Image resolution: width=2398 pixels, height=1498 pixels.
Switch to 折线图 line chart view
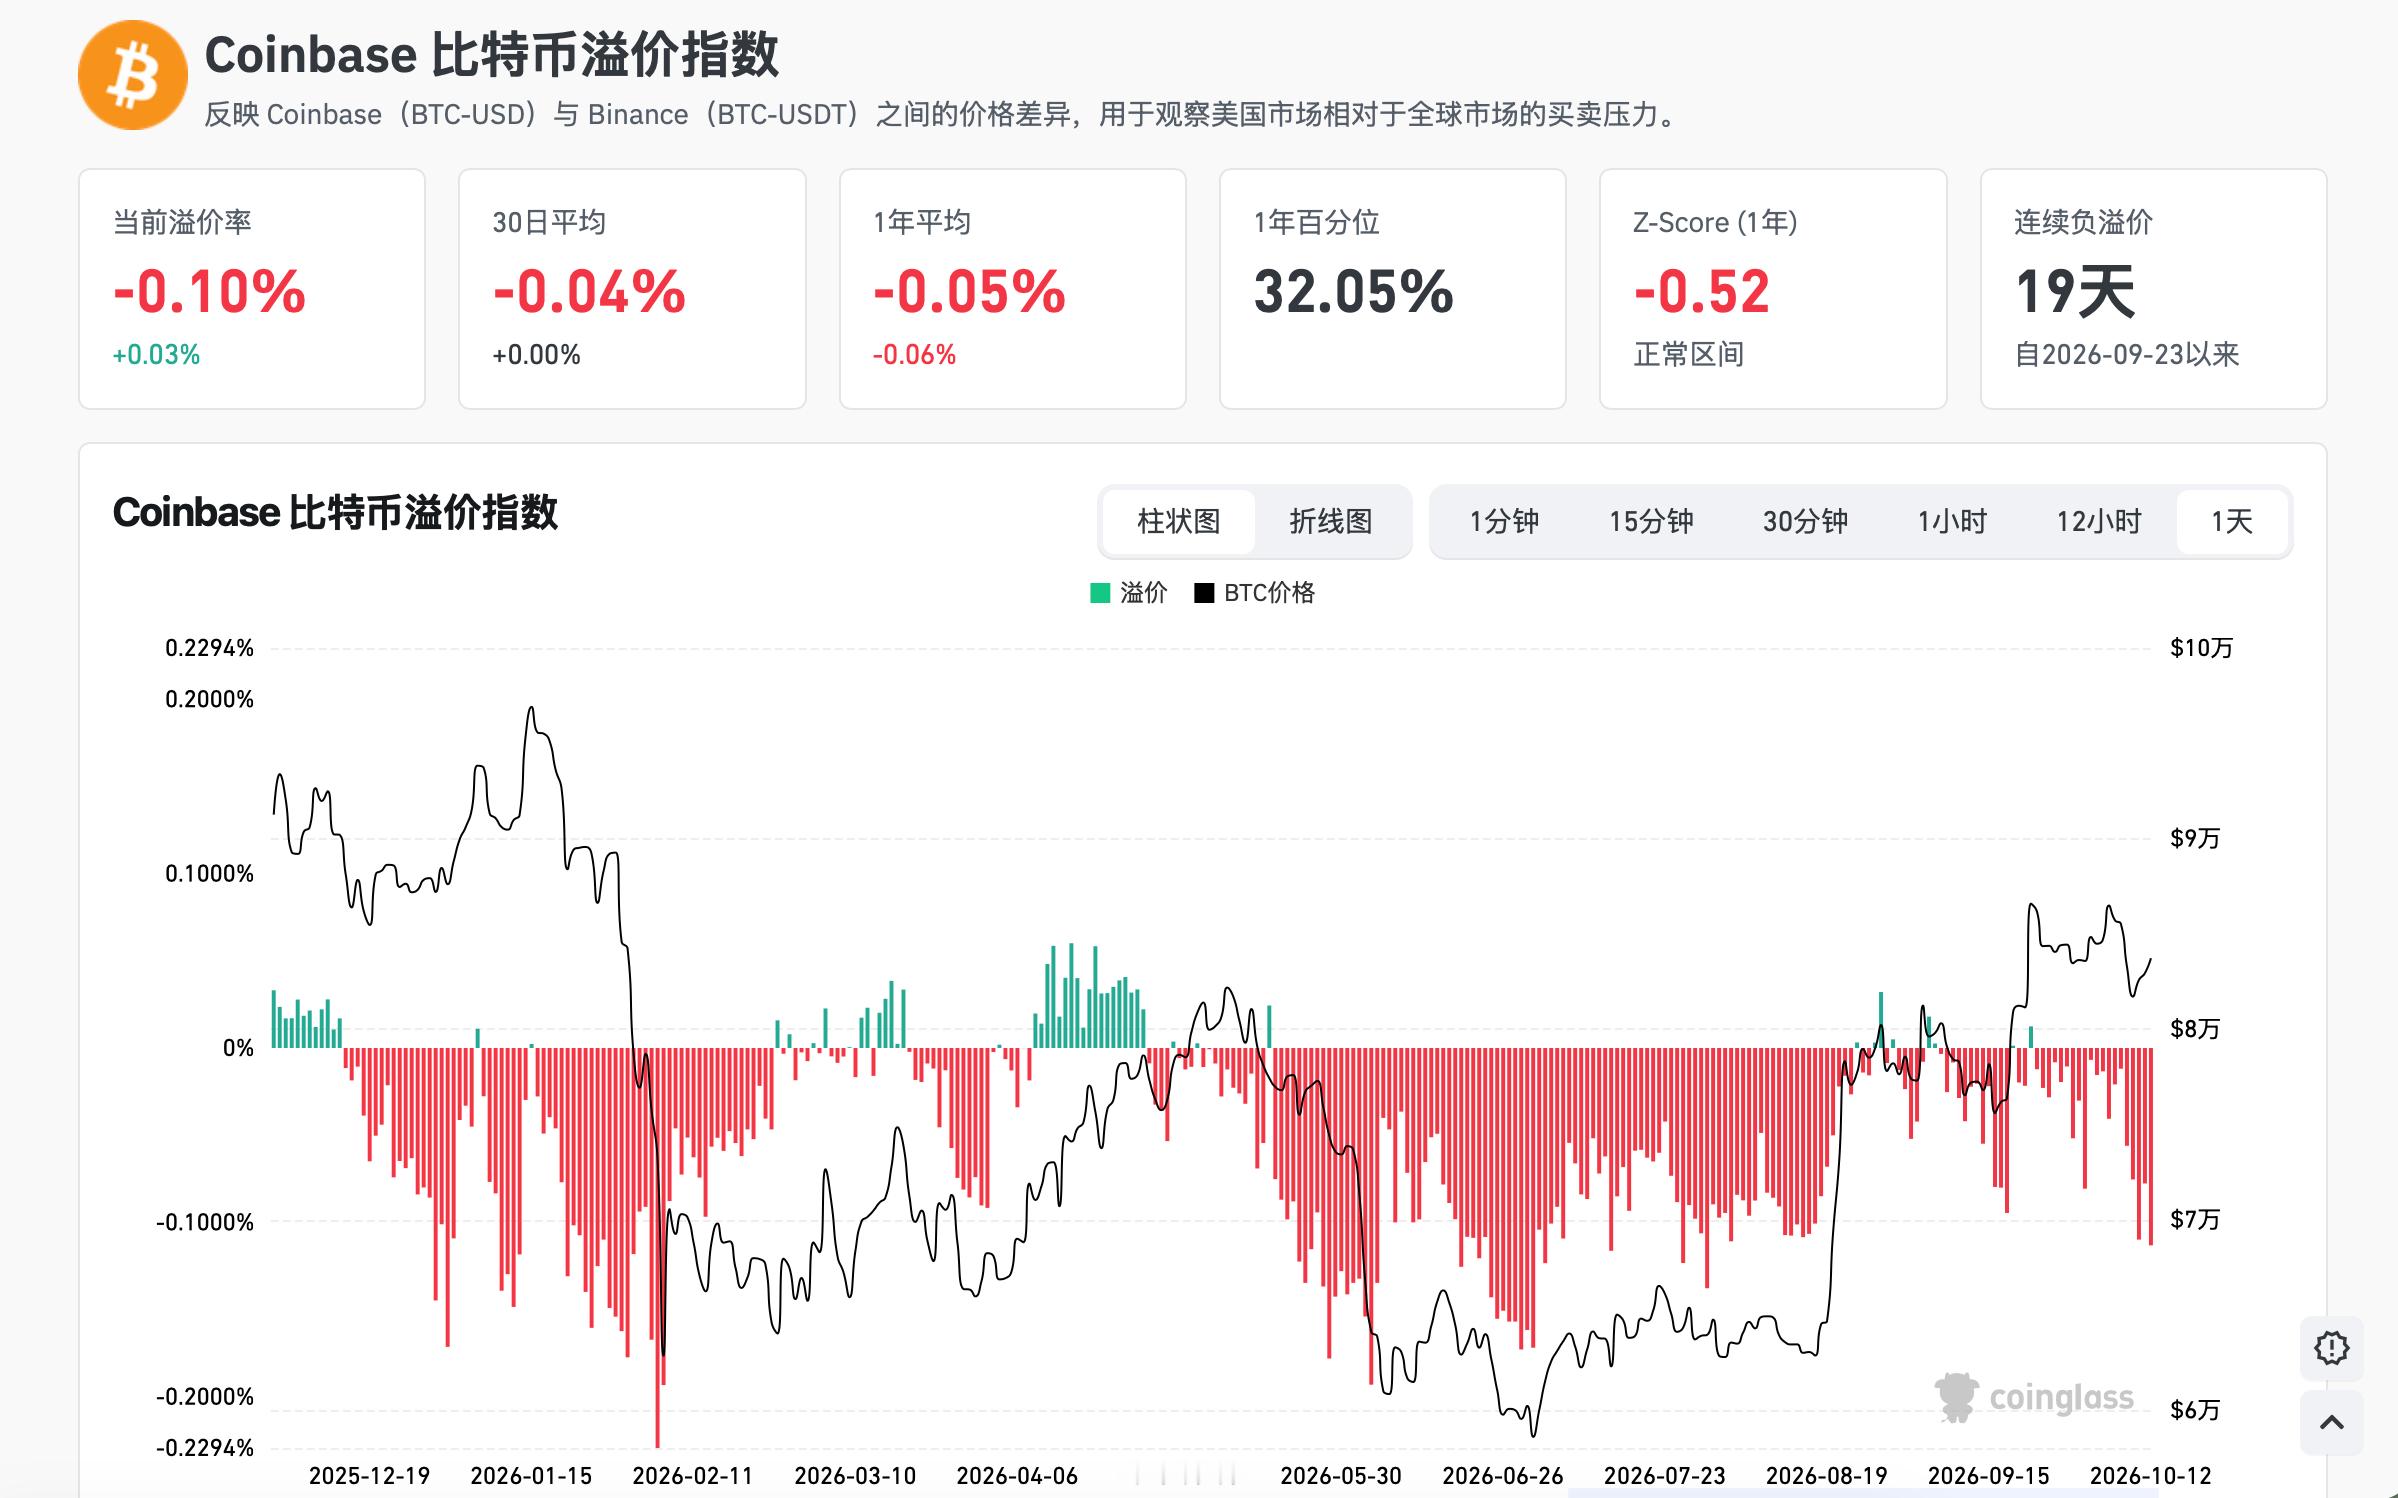tap(1330, 521)
